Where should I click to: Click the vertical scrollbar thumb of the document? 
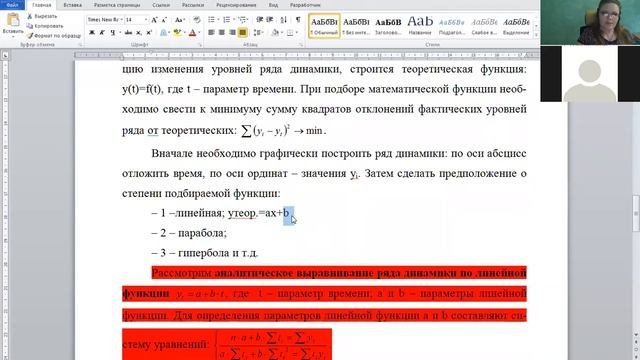point(636,213)
